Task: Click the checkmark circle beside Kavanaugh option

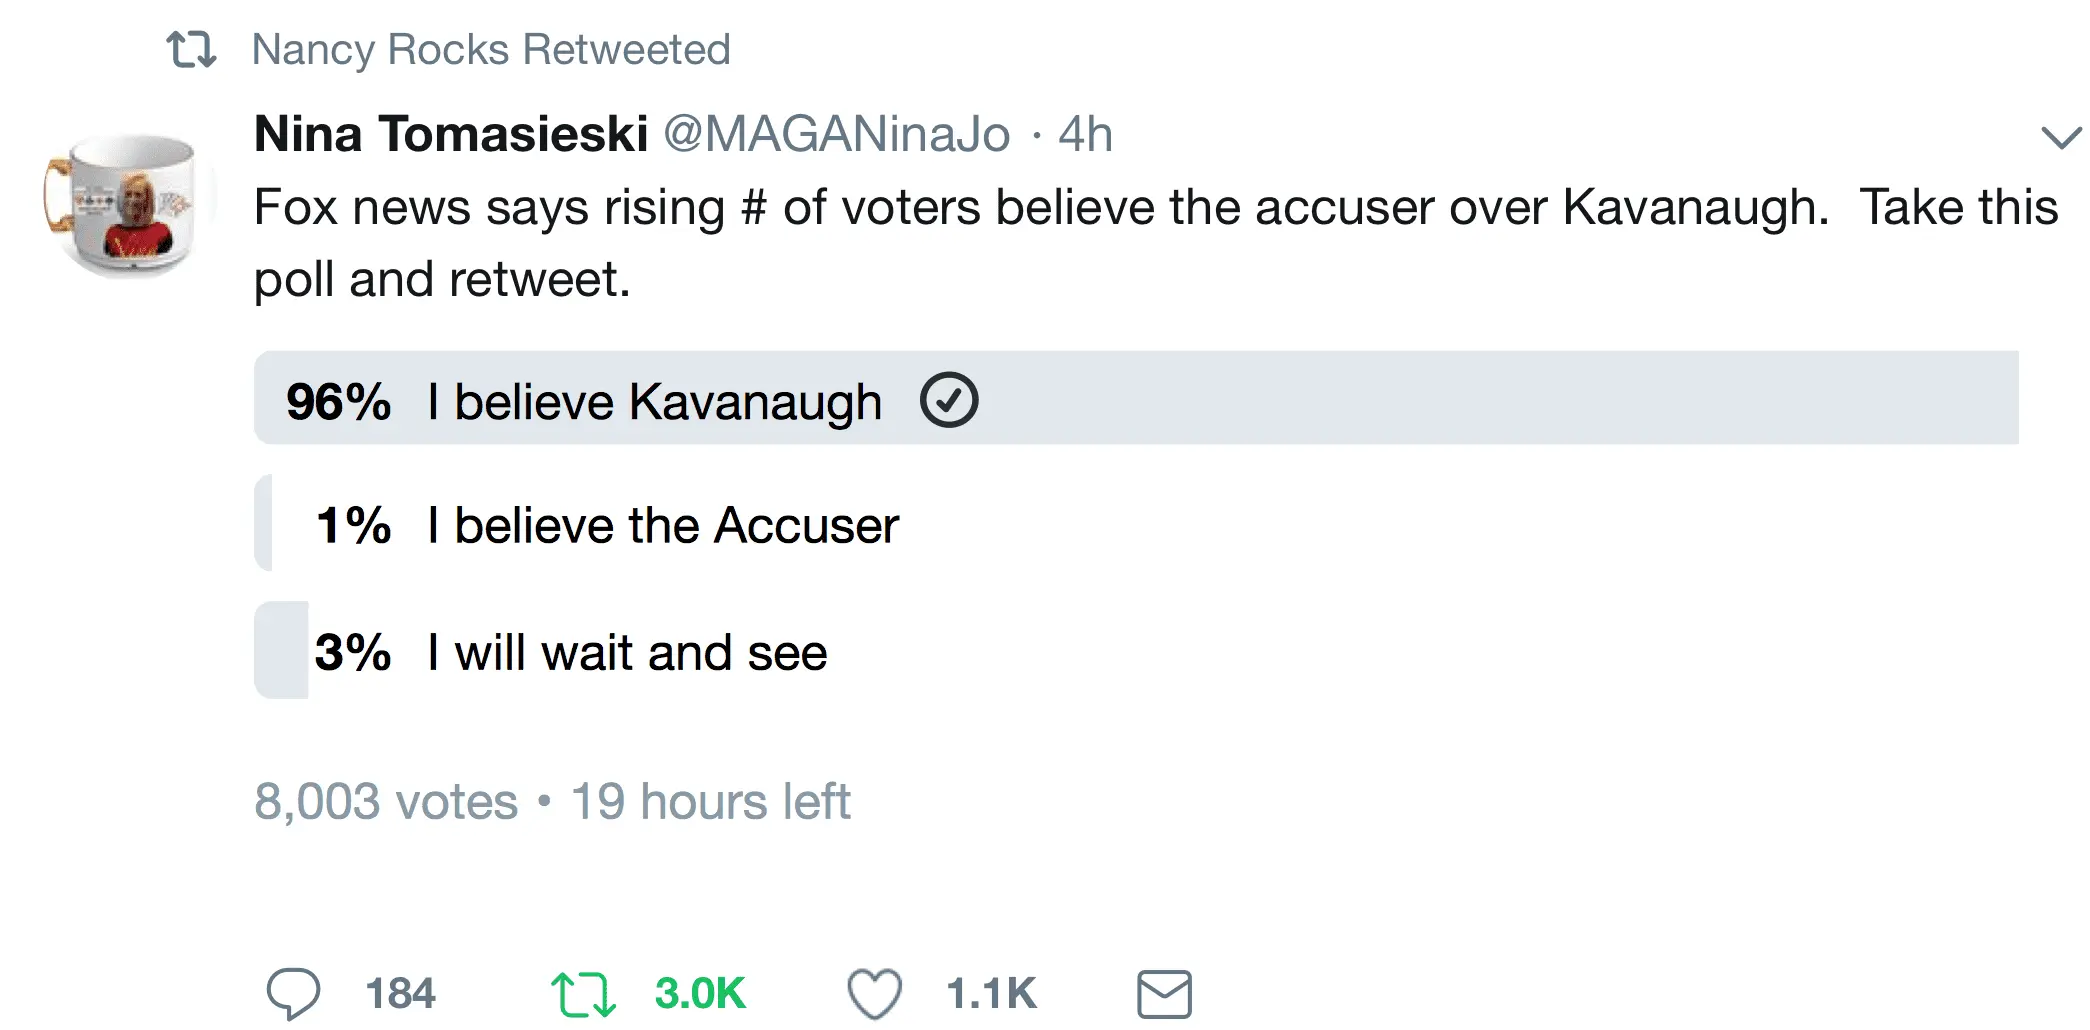Action: (948, 400)
